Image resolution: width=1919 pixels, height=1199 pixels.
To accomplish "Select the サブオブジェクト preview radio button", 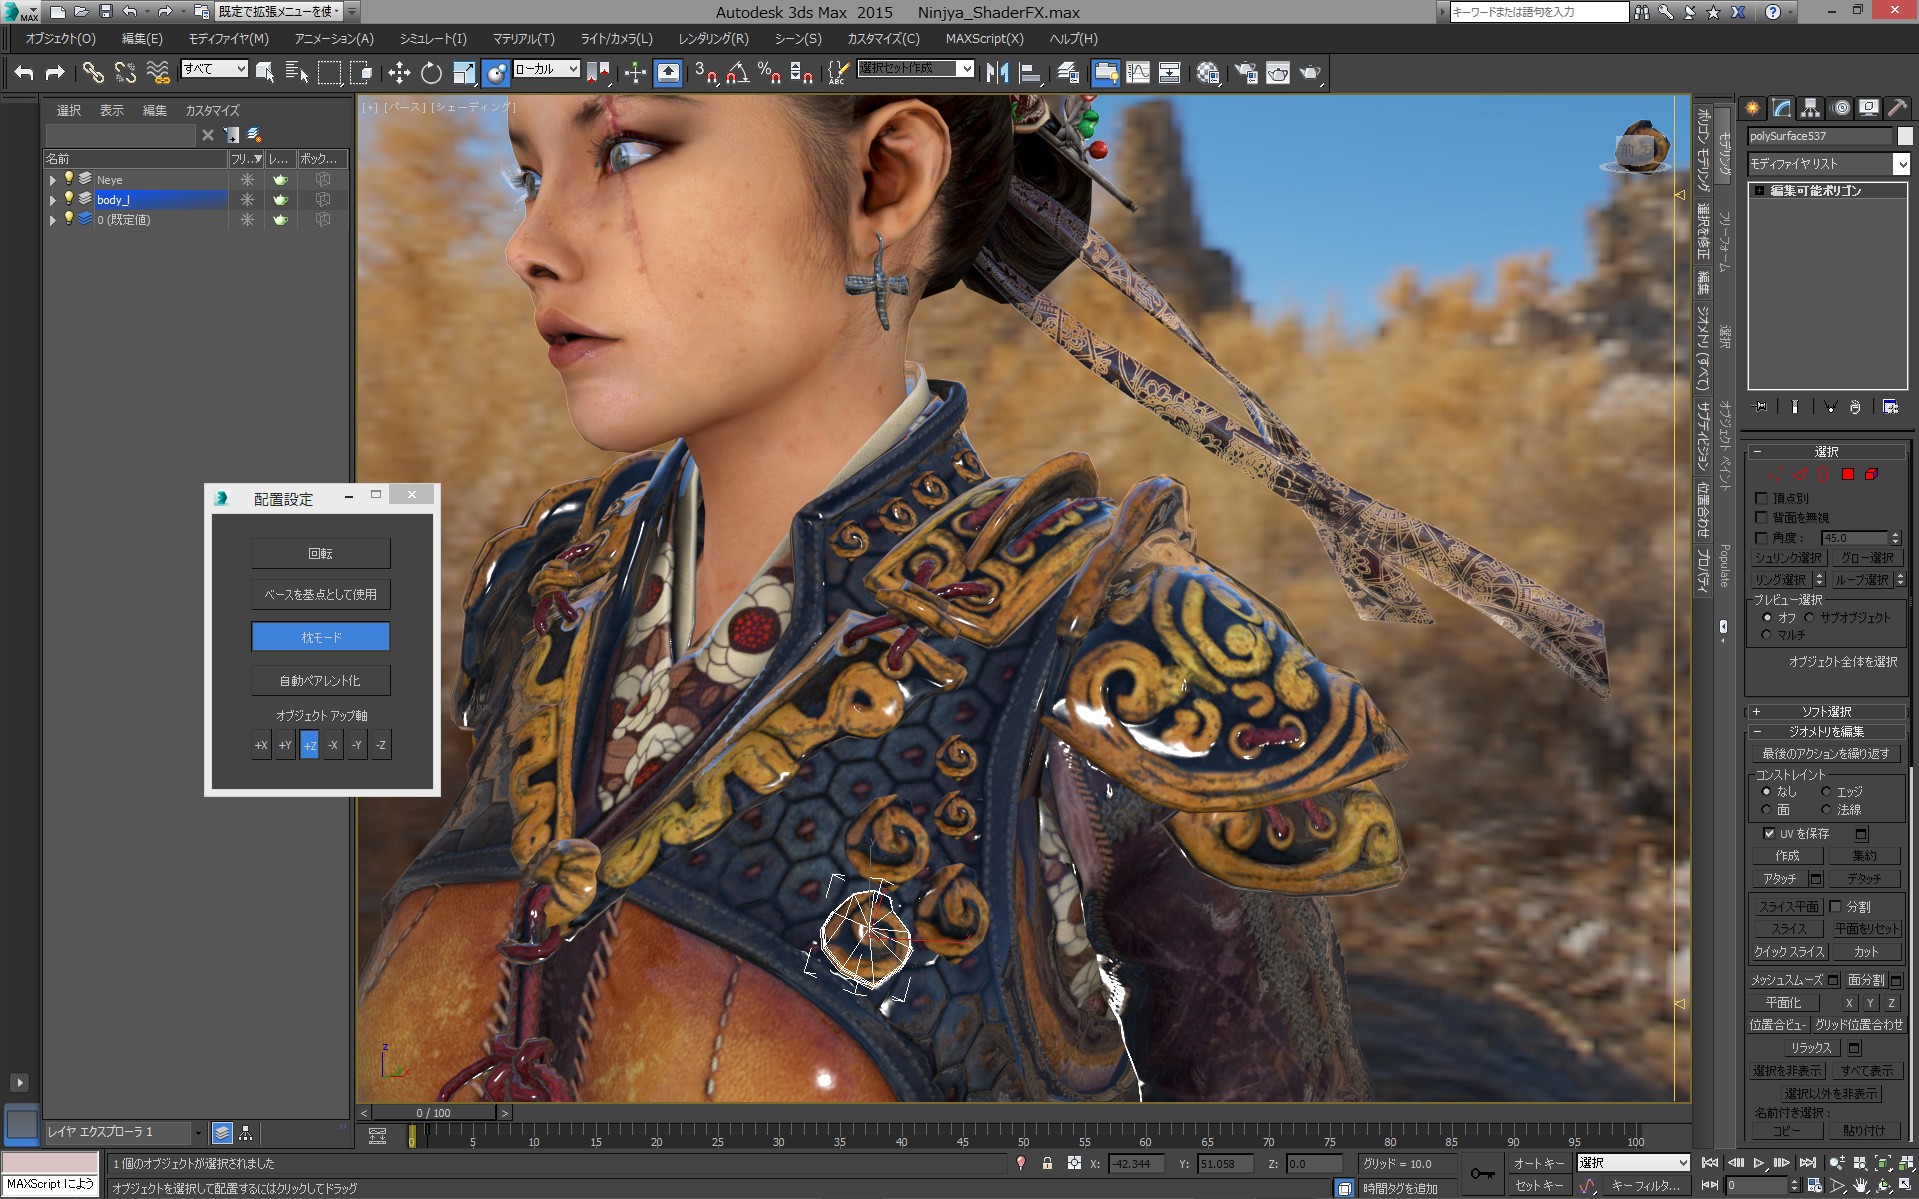I will tap(1809, 617).
